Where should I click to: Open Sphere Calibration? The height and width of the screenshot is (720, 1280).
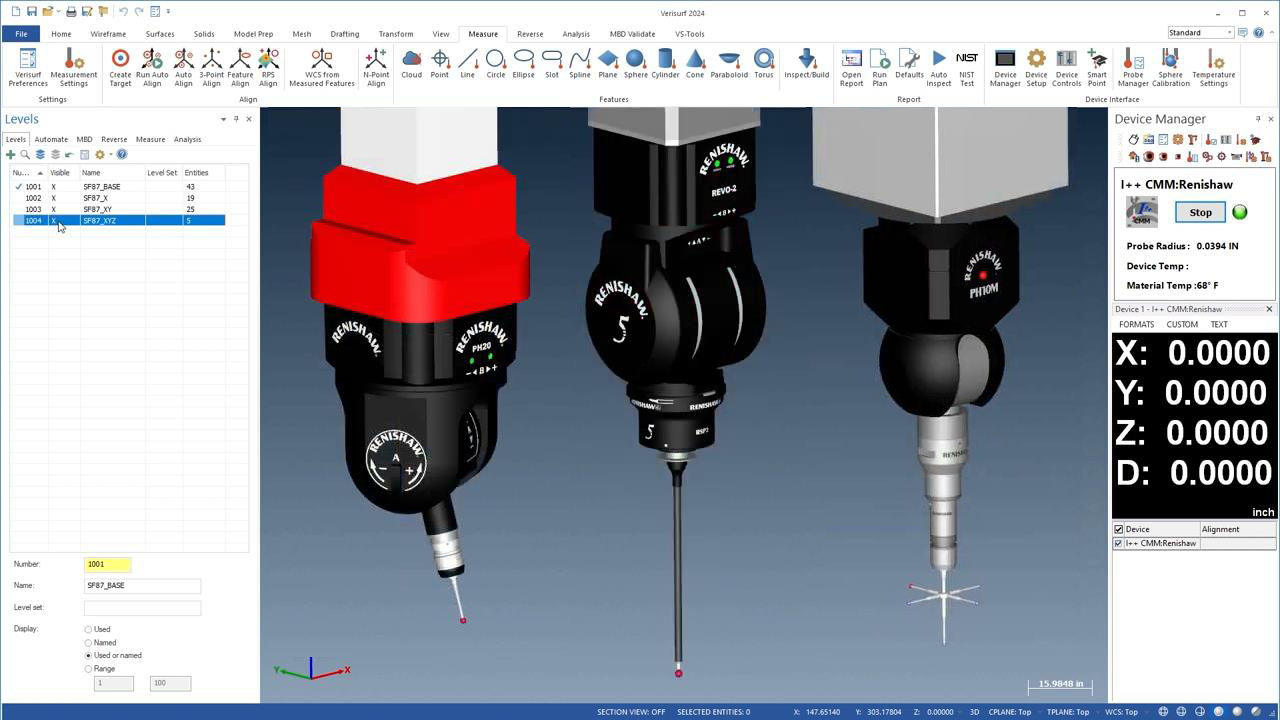click(x=1171, y=68)
